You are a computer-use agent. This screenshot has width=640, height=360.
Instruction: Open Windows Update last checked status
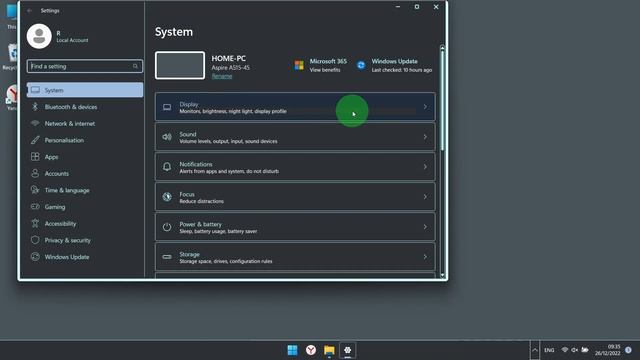(x=402, y=70)
